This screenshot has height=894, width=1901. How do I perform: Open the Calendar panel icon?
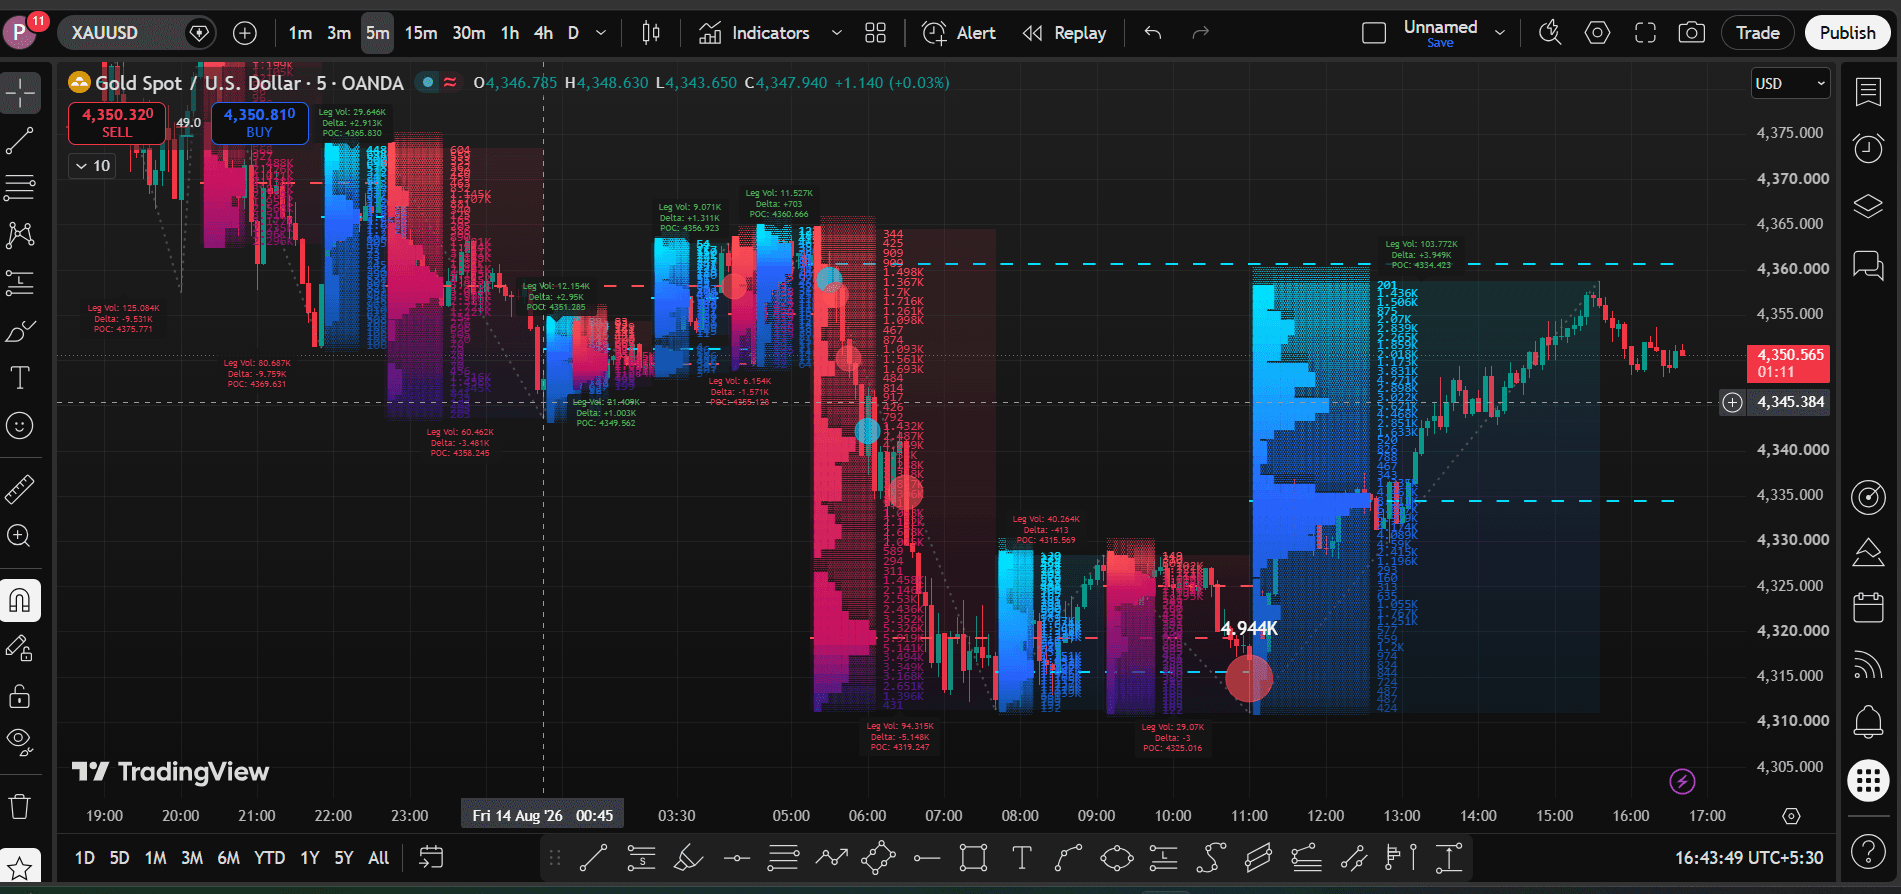tap(1868, 607)
